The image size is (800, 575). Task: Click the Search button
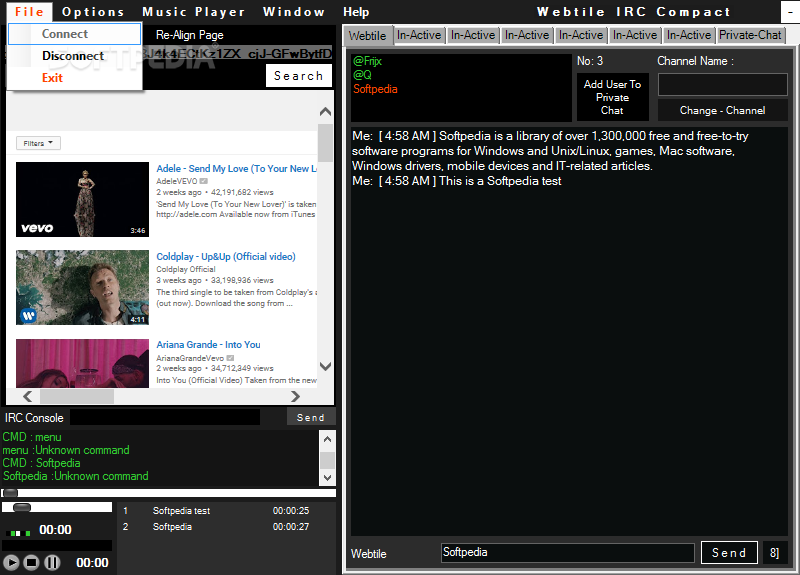click(298, 76)
